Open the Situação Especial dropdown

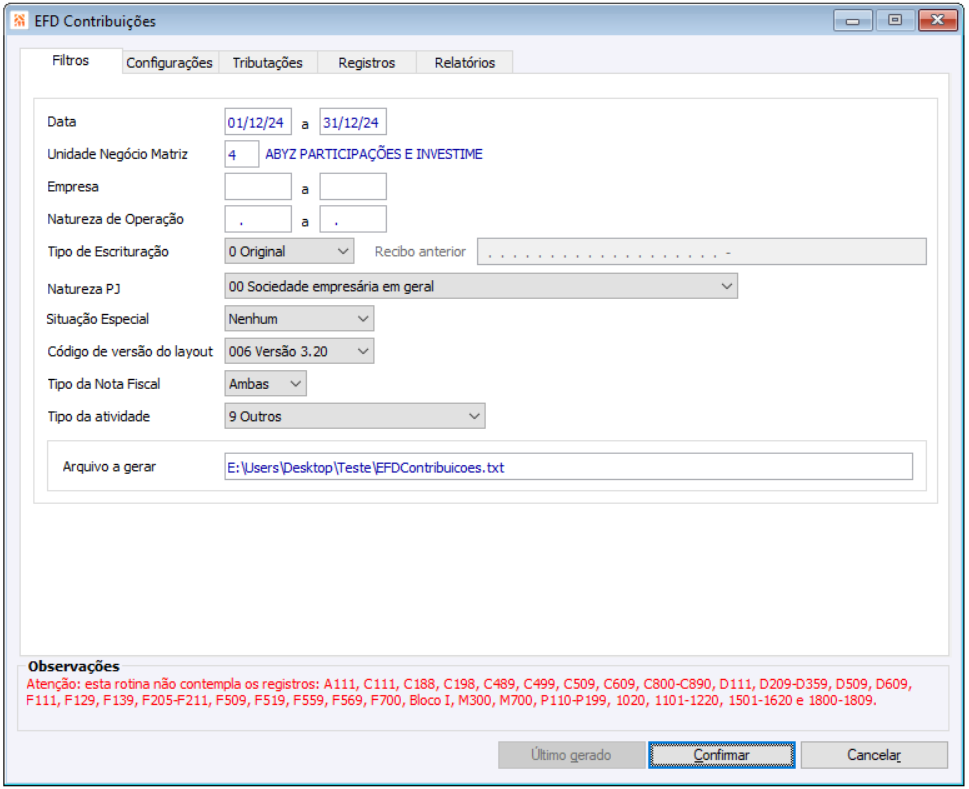coord(299,319)
